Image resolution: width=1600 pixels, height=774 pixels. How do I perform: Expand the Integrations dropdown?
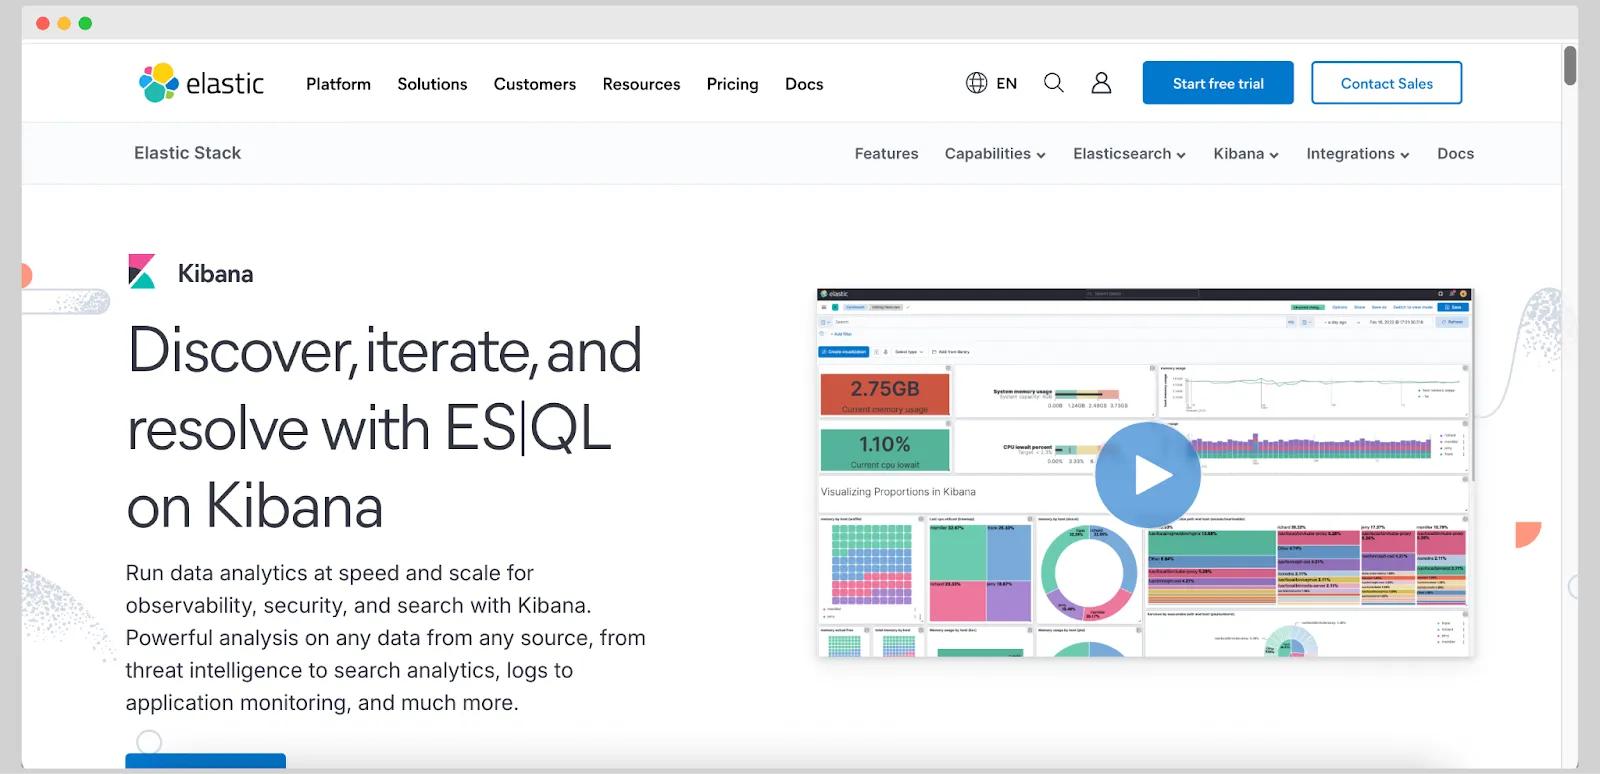click(1358, 154)
